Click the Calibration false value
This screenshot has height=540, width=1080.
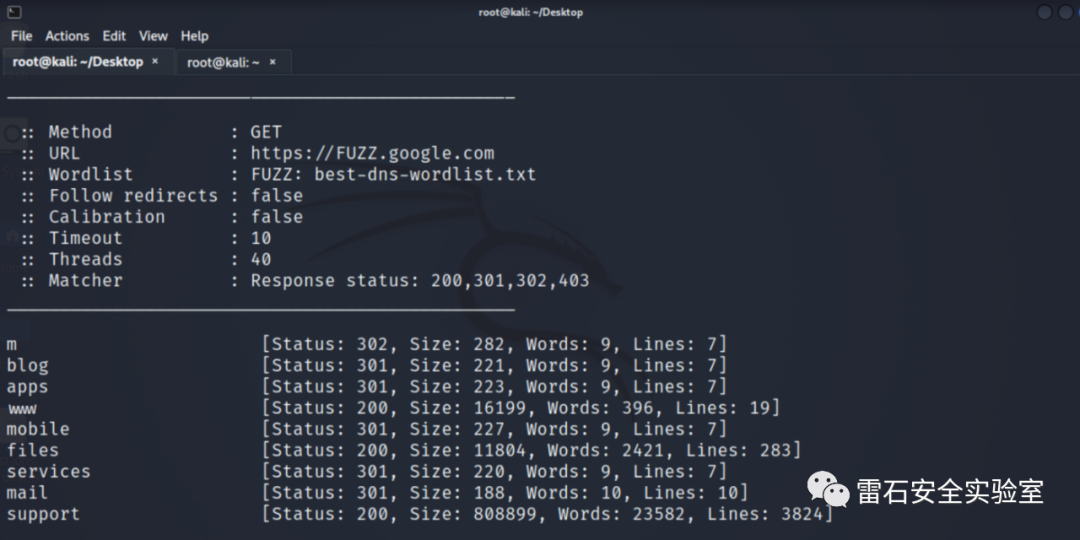[x=277, y=217]
